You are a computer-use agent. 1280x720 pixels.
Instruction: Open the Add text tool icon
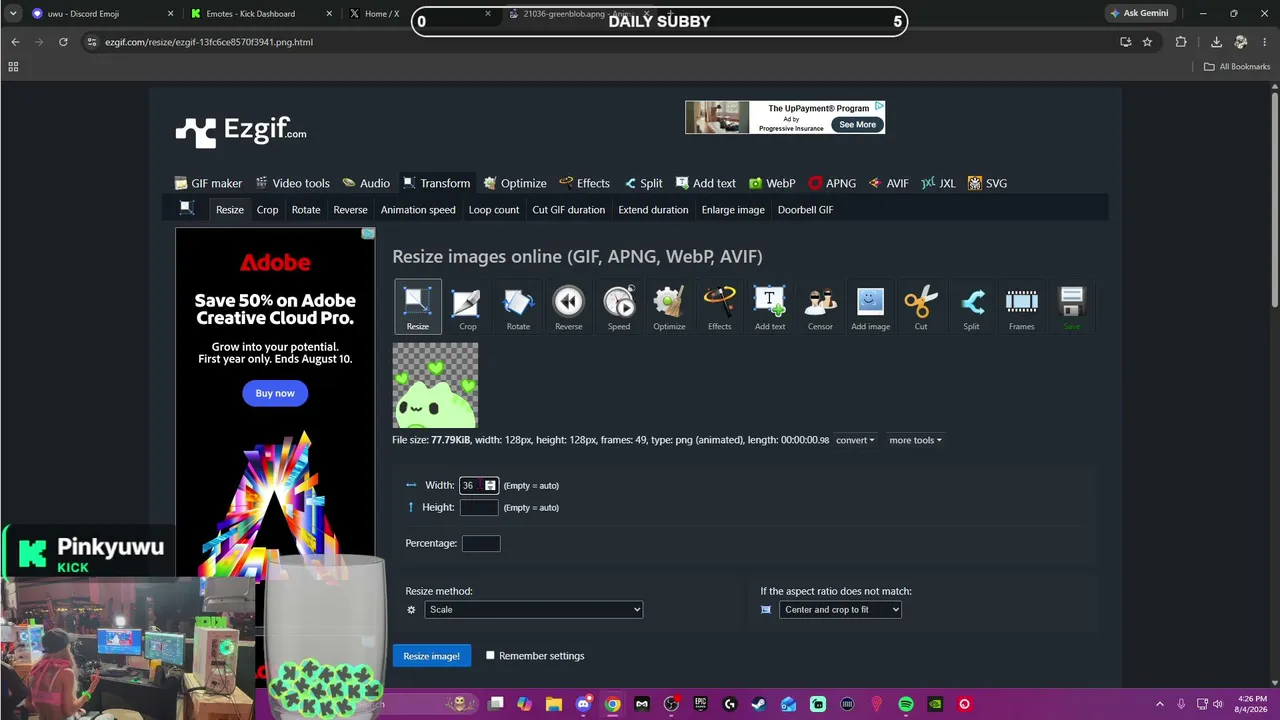coord(770,306)
